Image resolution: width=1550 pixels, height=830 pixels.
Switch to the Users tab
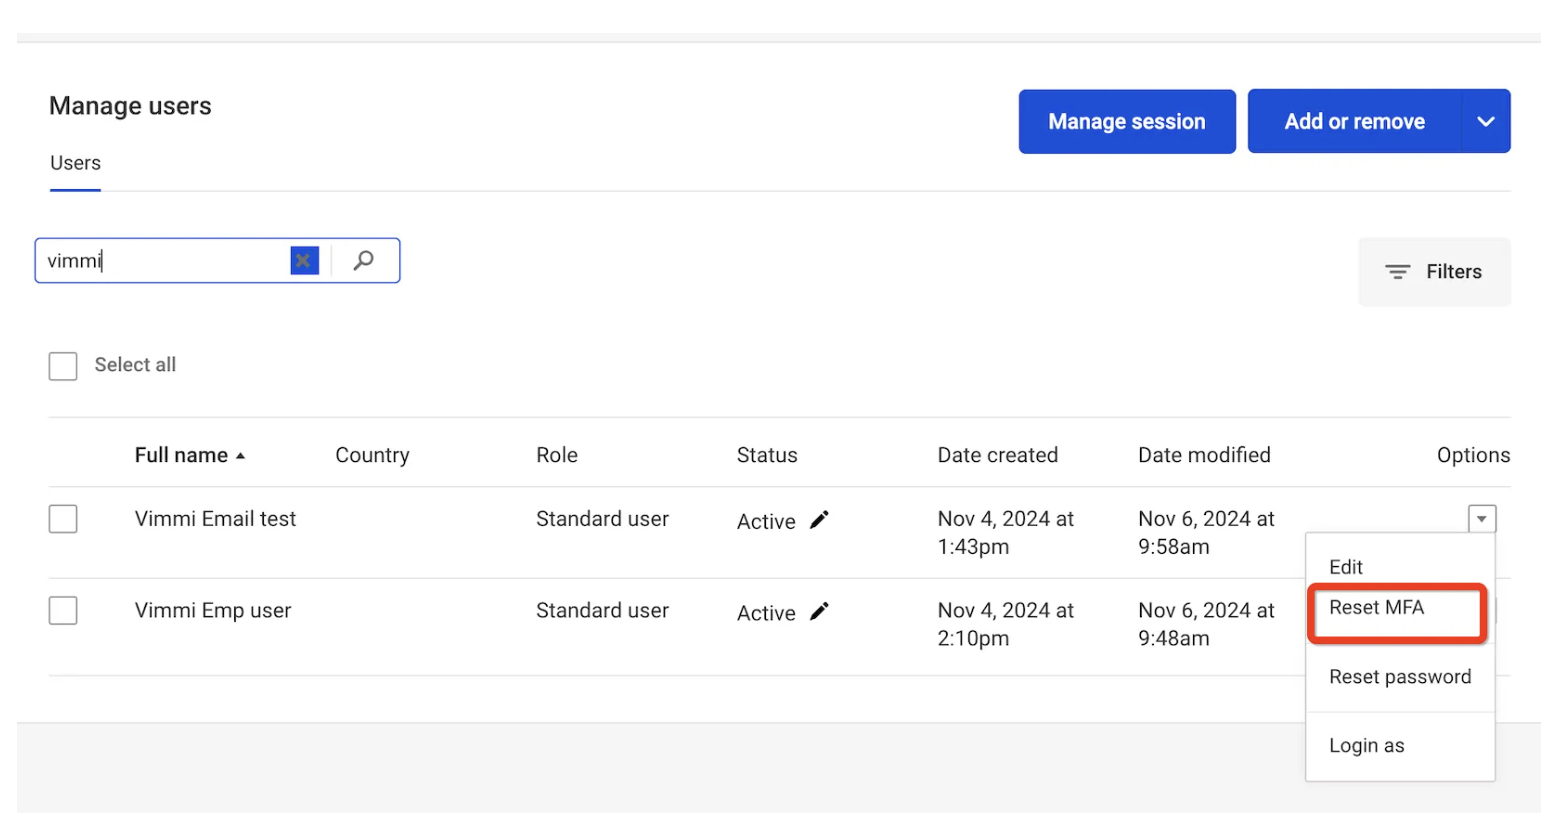tap(75, 163)
